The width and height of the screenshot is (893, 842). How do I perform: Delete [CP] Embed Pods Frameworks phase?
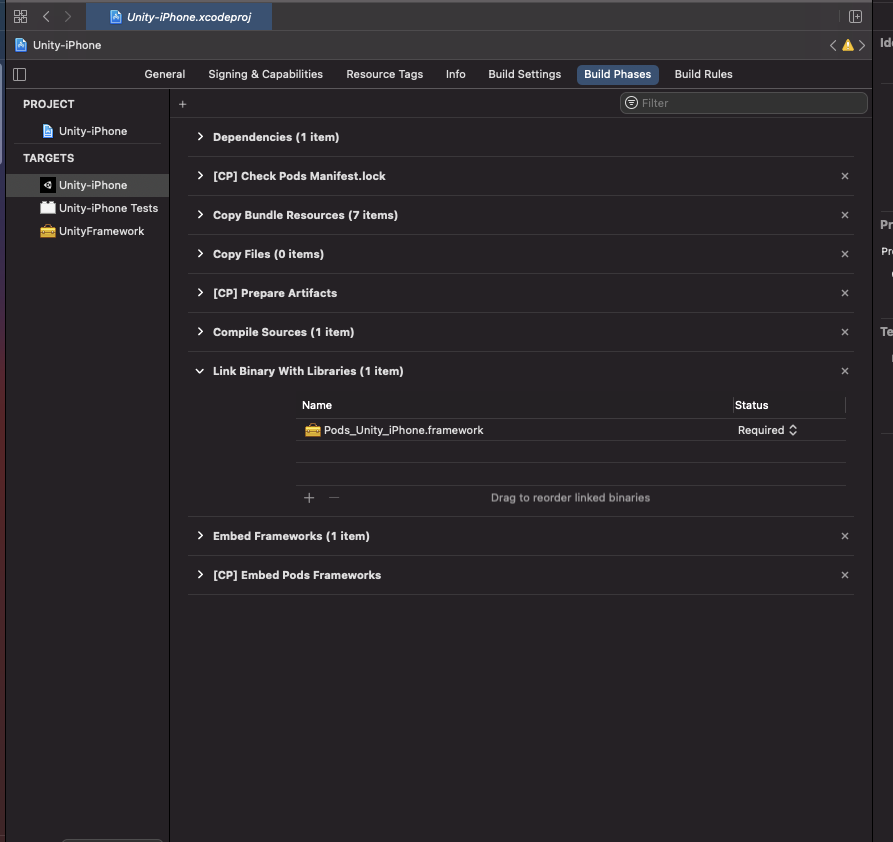pos(845,575)
